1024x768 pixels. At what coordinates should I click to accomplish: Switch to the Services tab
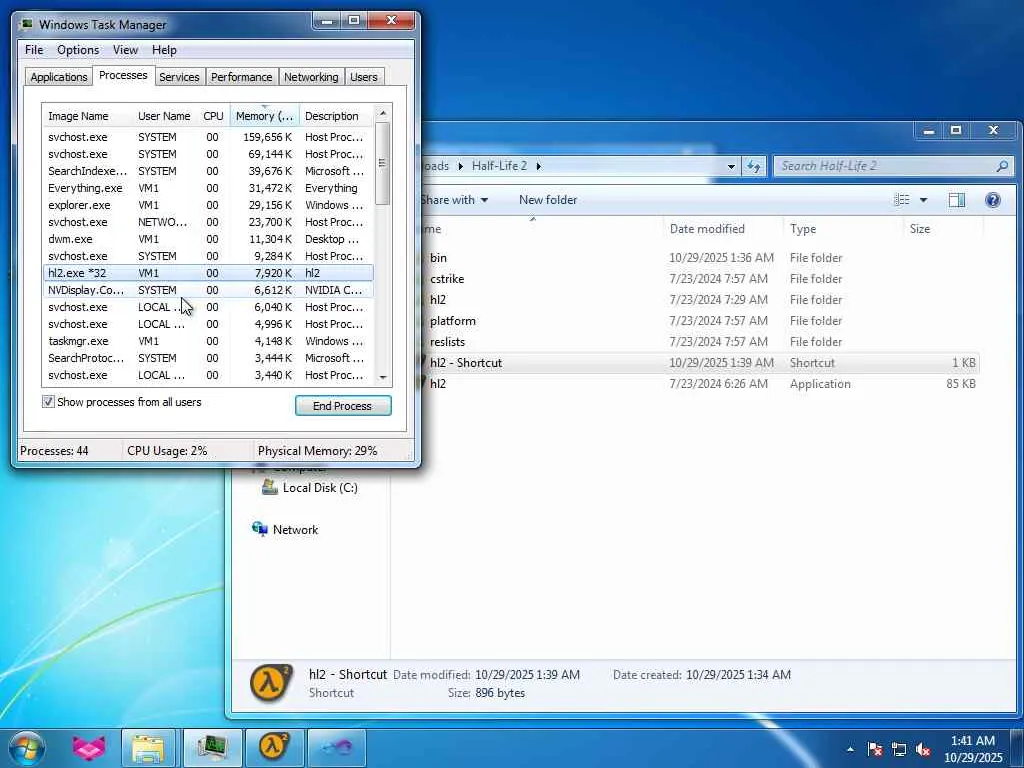(x=179, y=76)
